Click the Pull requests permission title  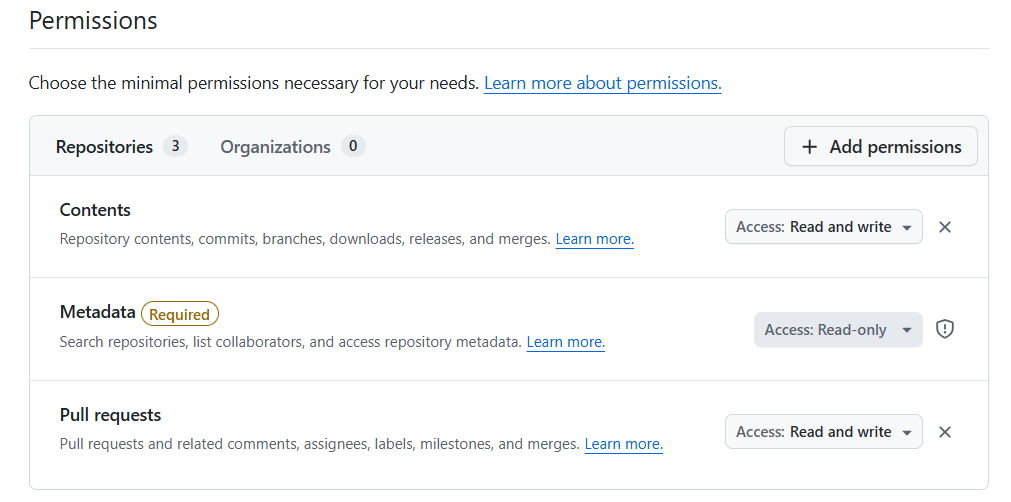coord(110,415)
